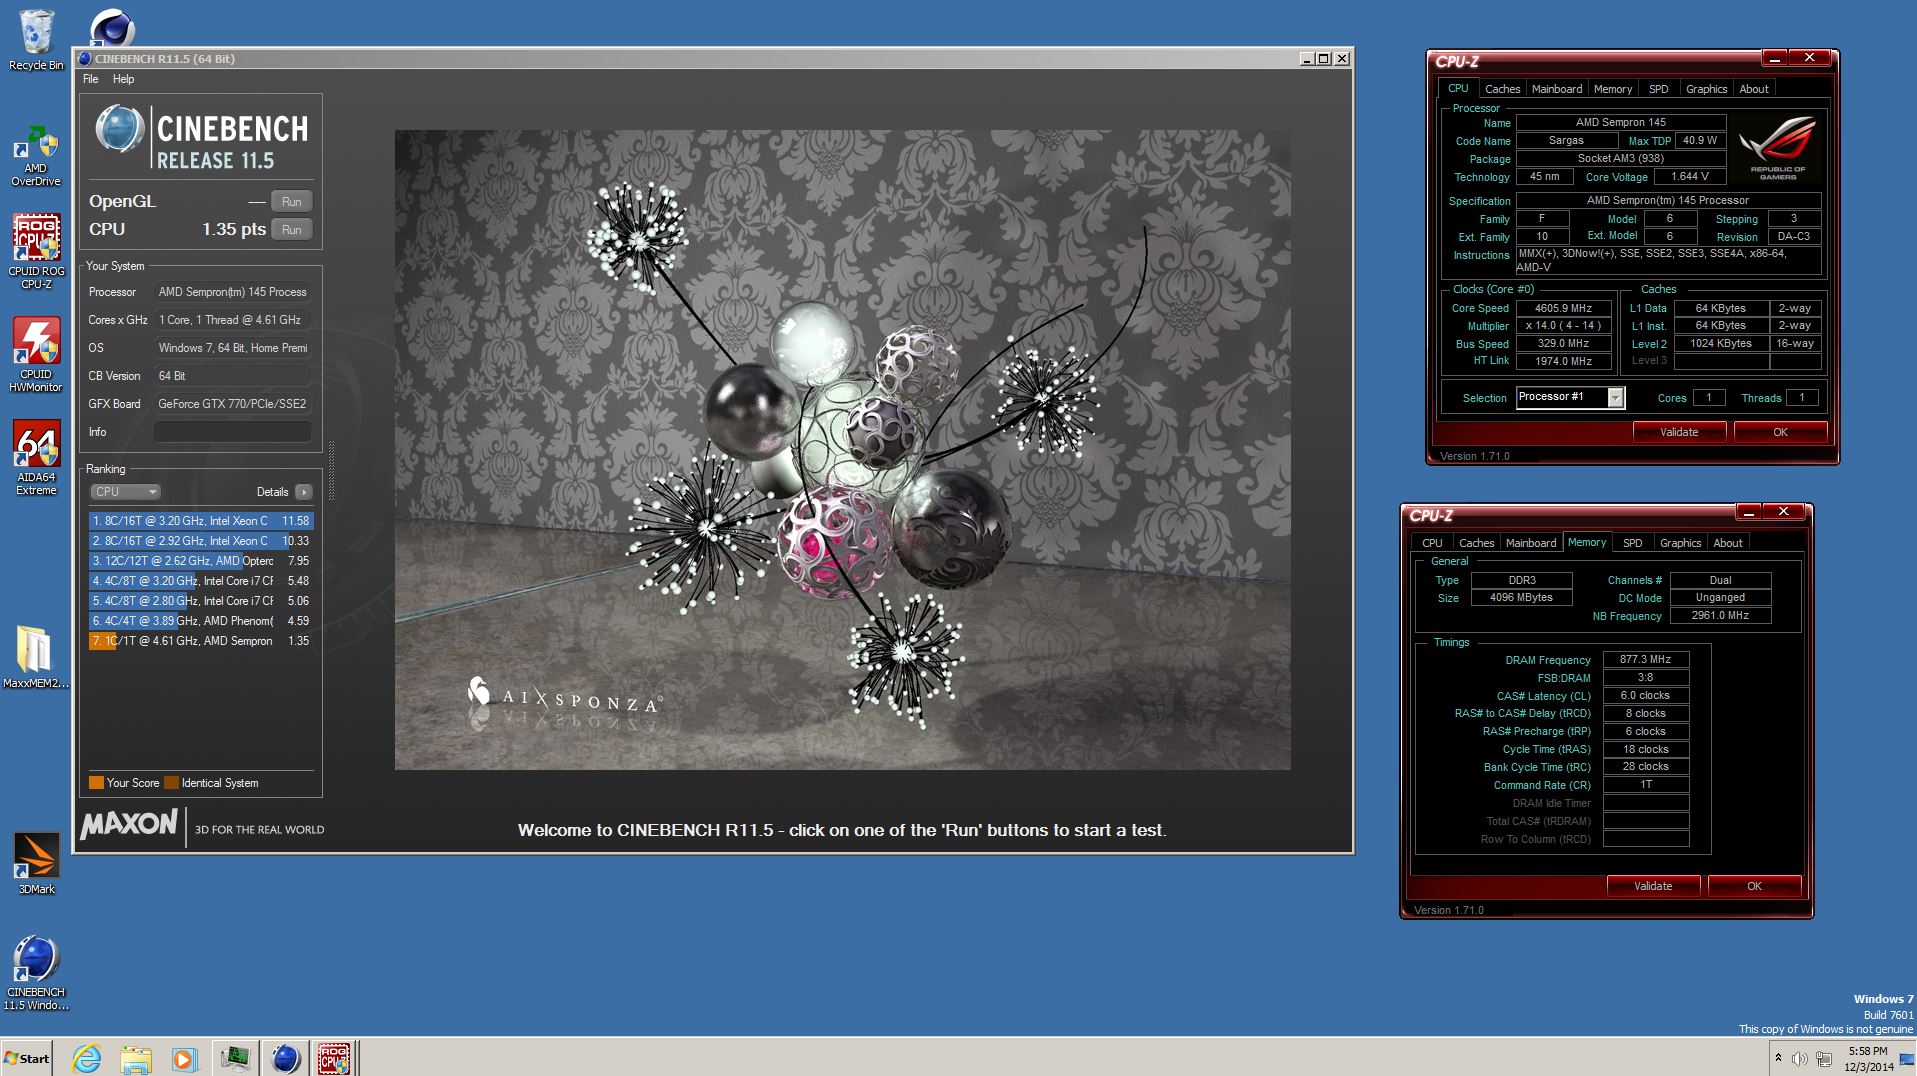Click the volume icon in system tray
The image size is (1917, 1076).
(x=1799, y=1059)
